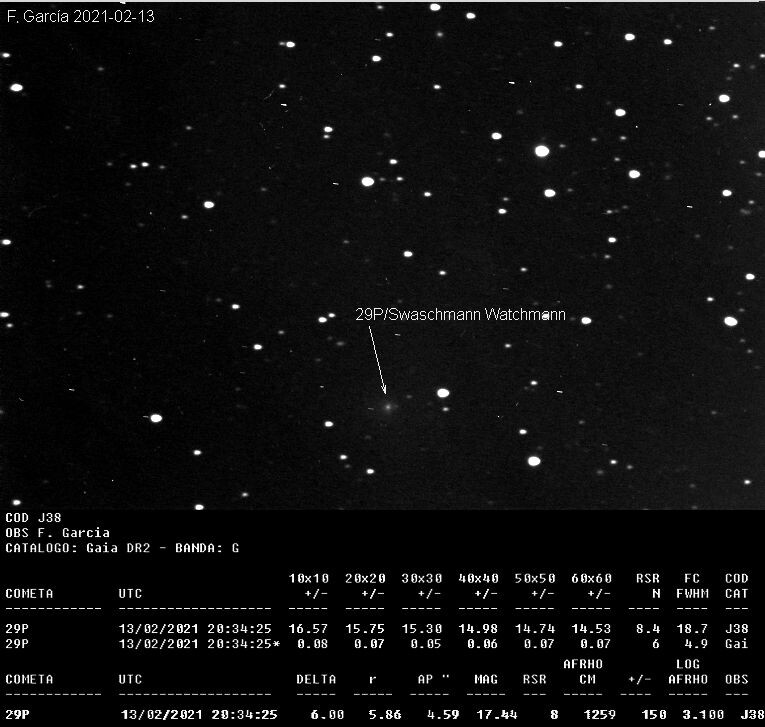Click the "29P/Swaschmann Watchmann" comet label
The image size is (765, 727).
461,315
